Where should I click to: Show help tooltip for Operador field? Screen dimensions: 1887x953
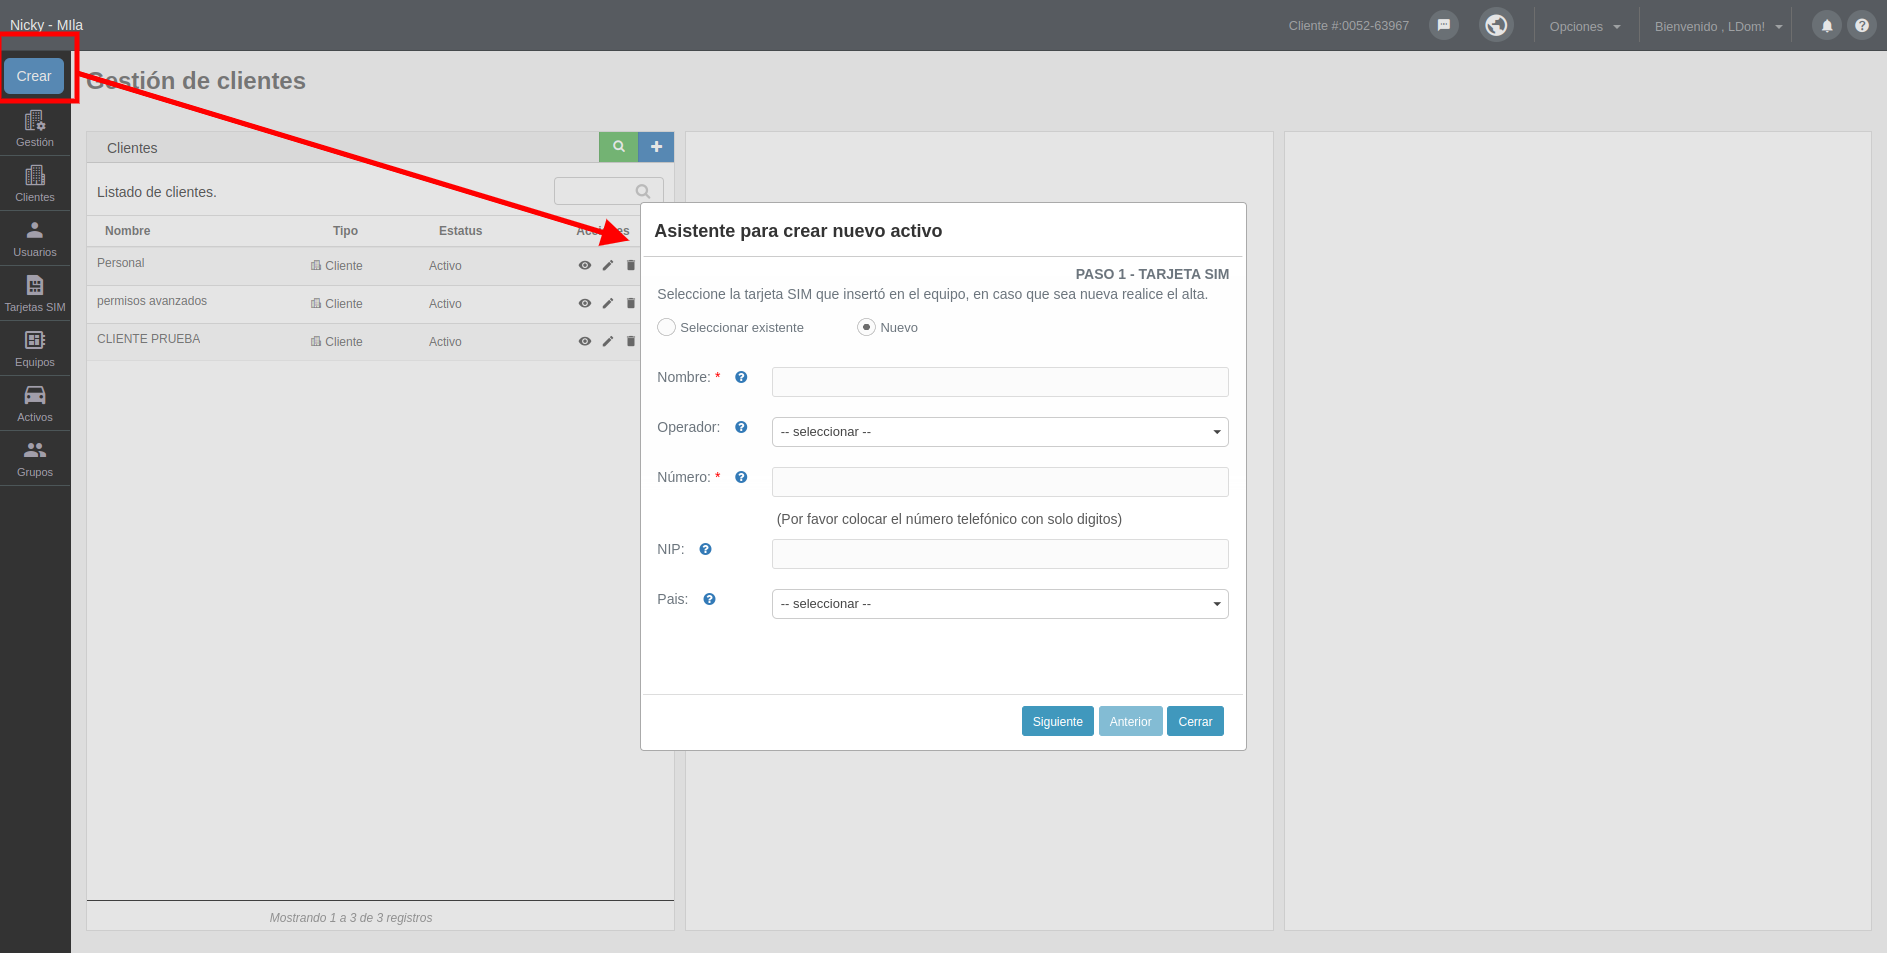(x=741, y=427)
